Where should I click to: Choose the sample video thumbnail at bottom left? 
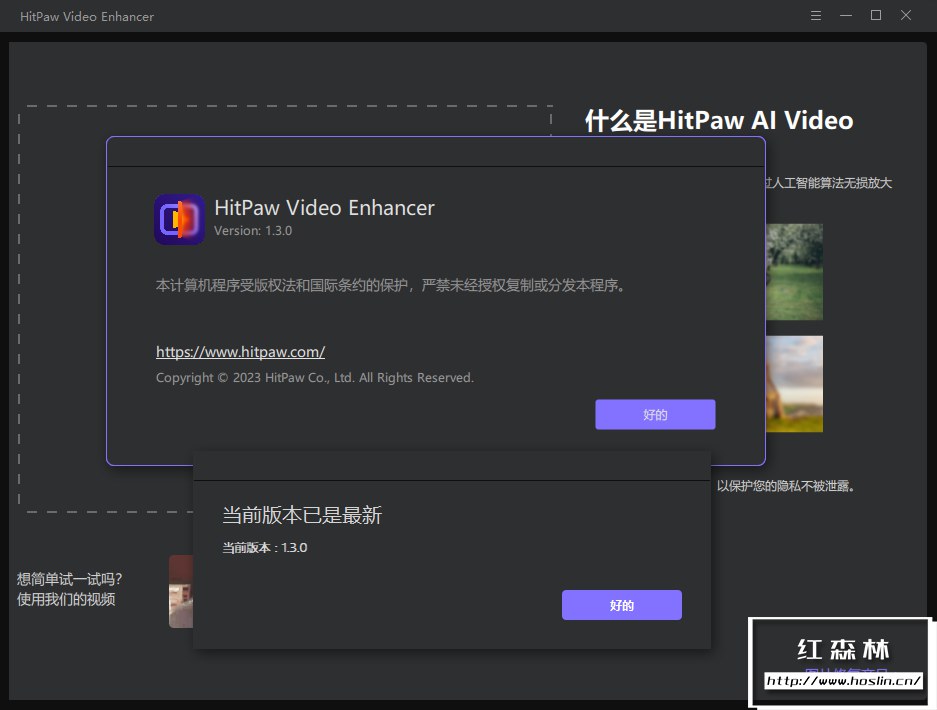181,591
